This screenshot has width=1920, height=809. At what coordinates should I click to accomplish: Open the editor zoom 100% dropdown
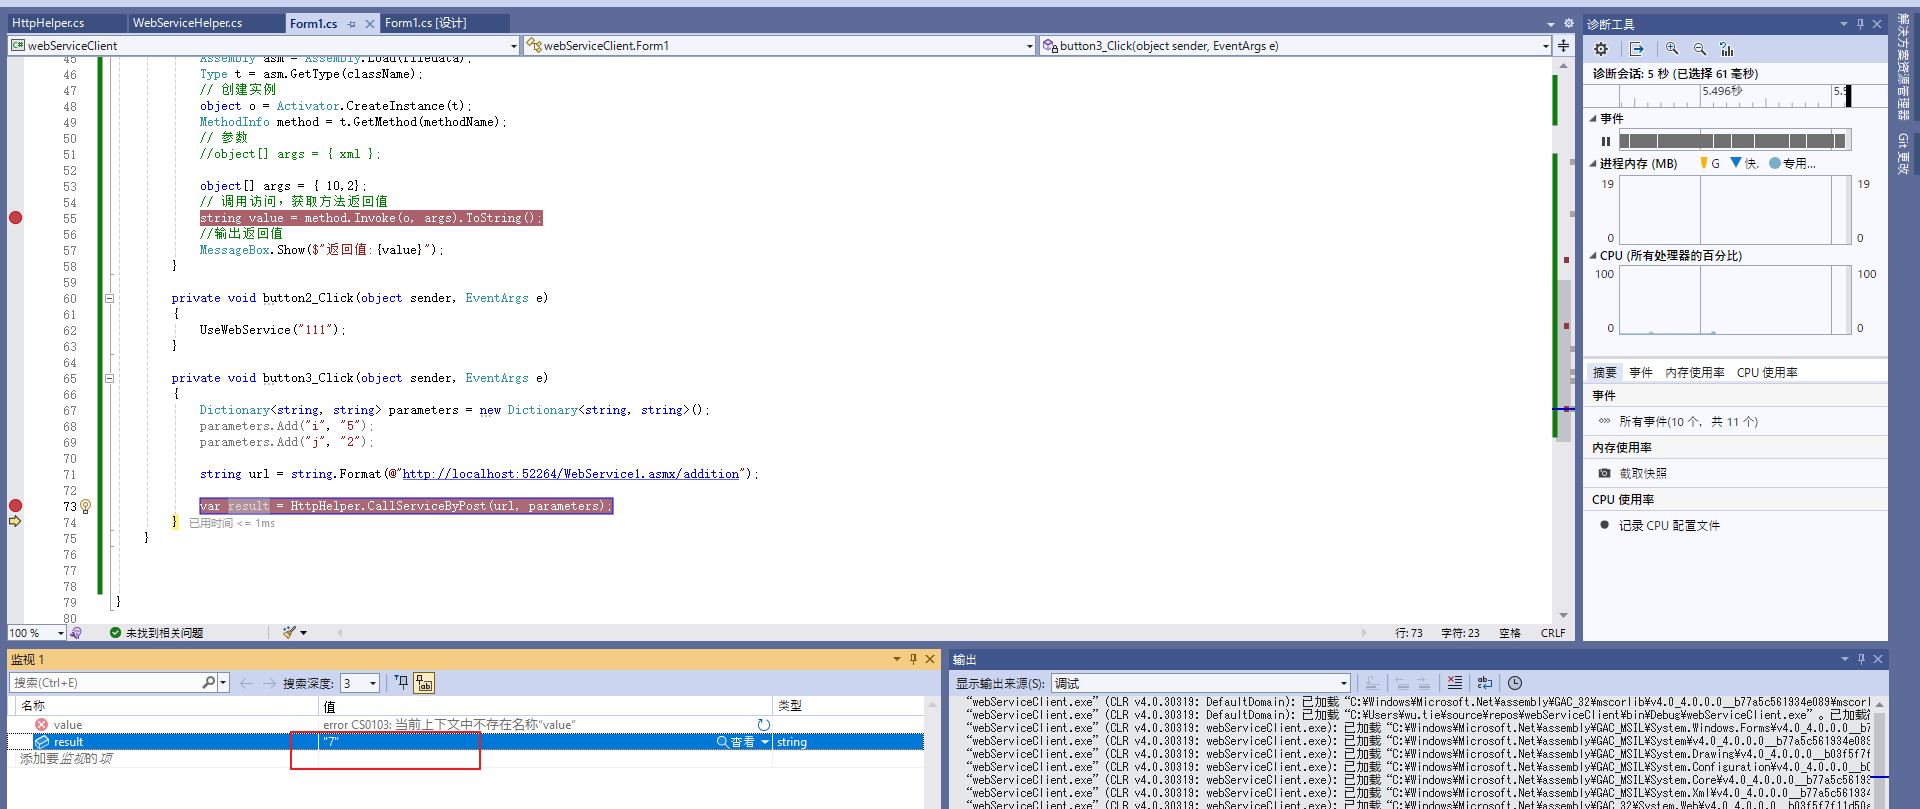[61, 633]
